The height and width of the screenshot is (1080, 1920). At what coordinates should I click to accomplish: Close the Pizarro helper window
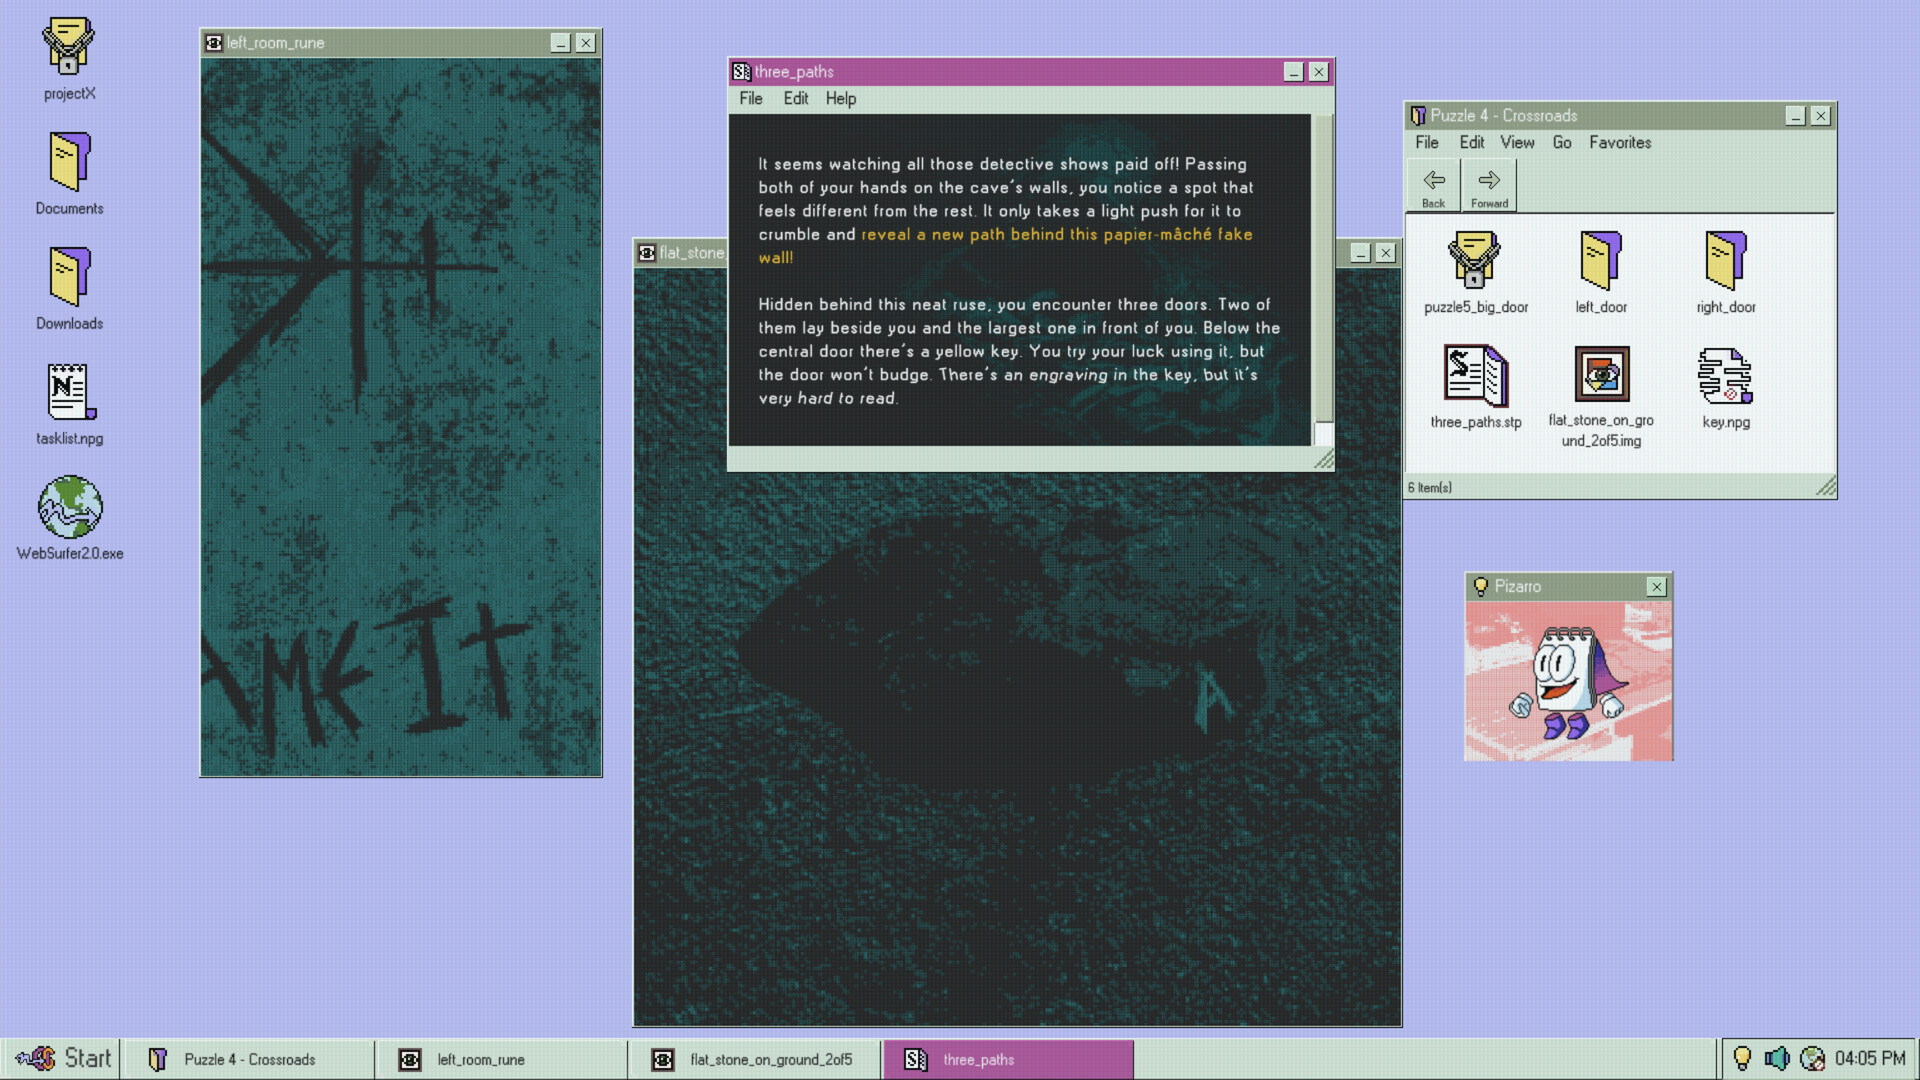point(1656,587)
